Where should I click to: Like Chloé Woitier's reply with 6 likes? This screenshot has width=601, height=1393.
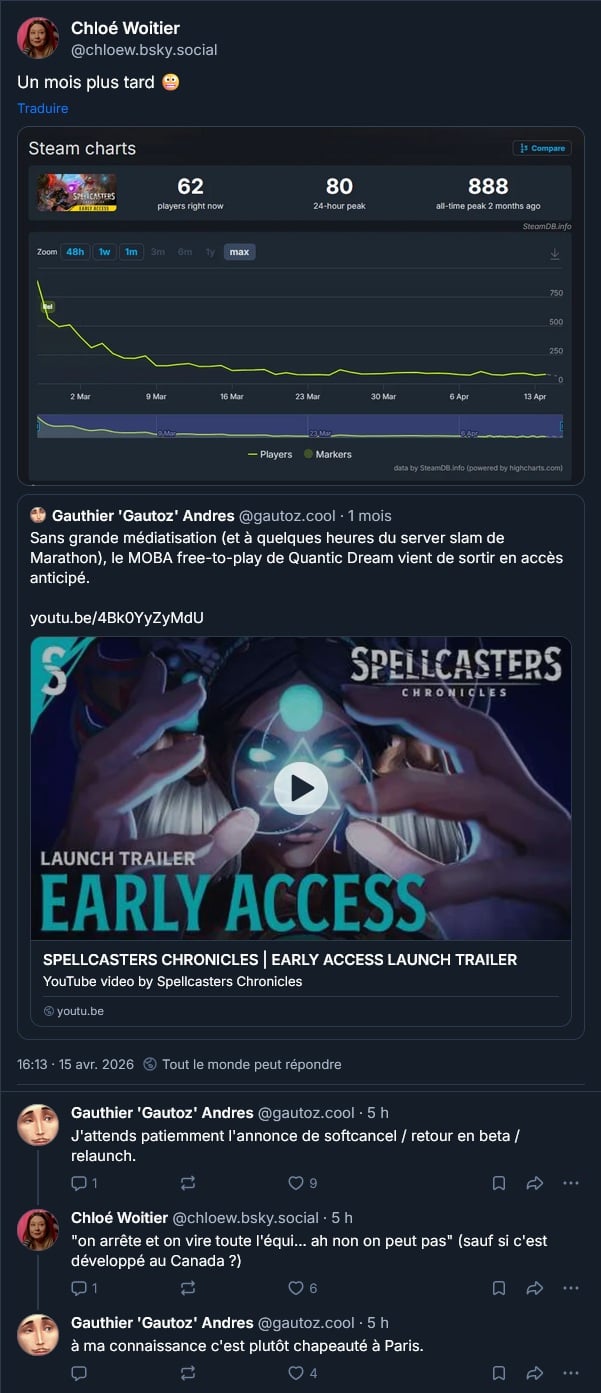(x=302, y=1288)
